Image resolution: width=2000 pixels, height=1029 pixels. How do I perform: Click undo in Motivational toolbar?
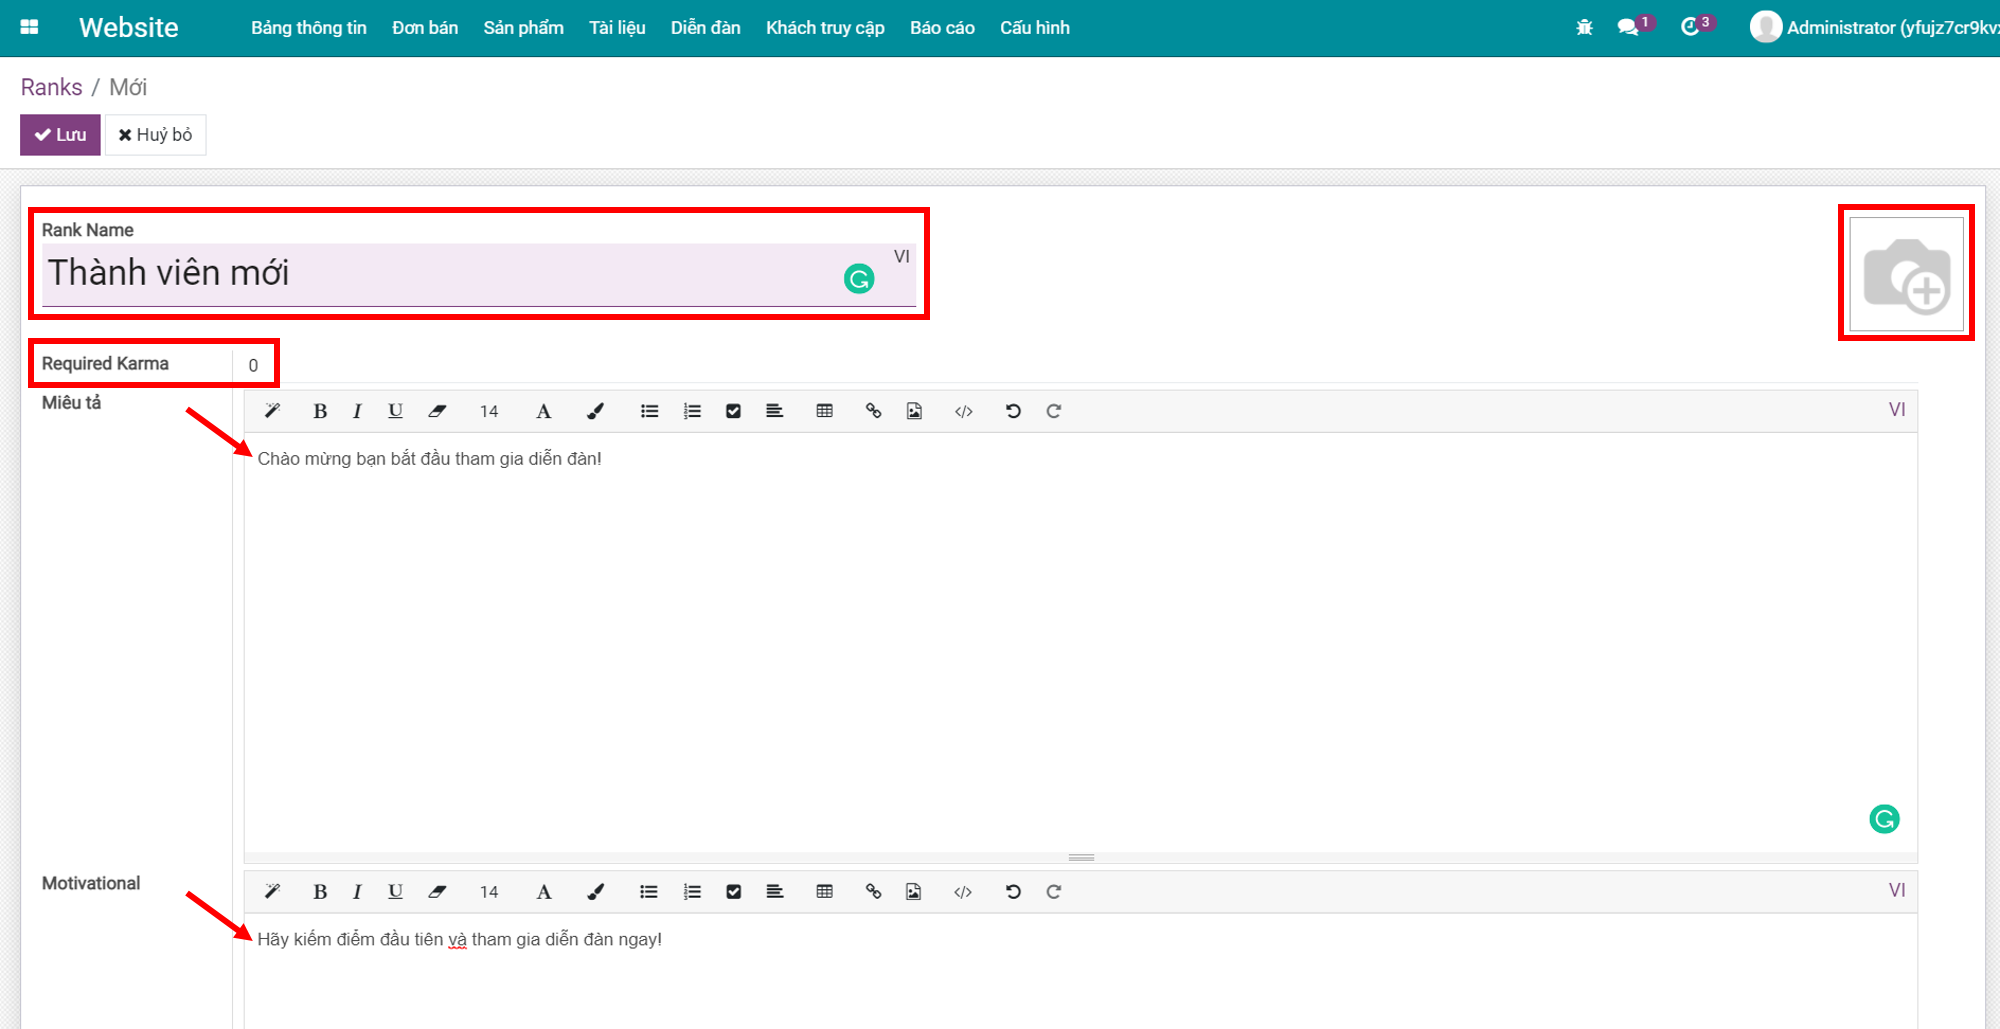(1013, 892)
